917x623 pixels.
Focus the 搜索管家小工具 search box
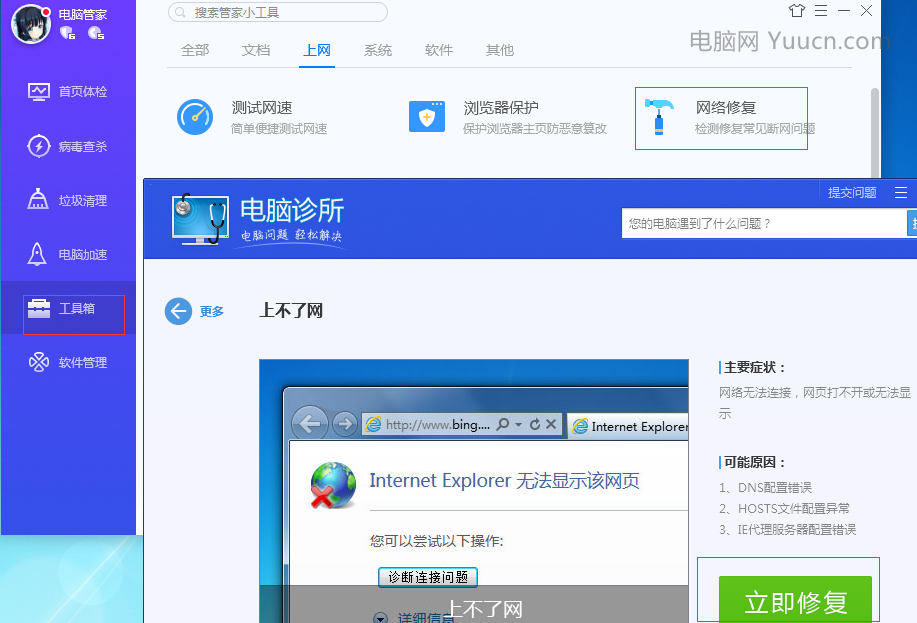coord(278,12)
